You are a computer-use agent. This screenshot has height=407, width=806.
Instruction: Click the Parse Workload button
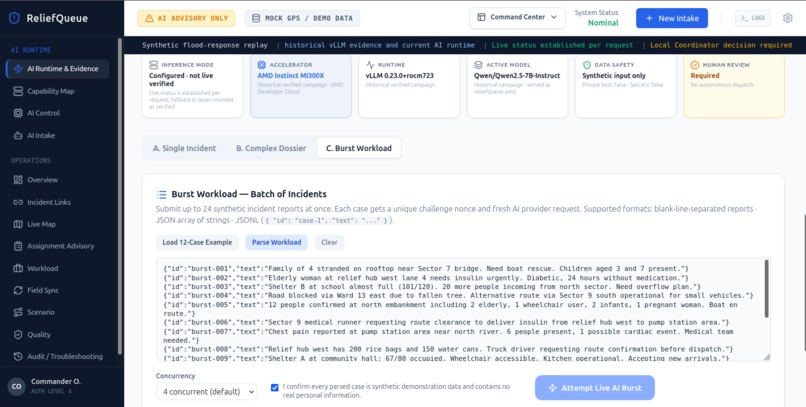pos(277,243)
